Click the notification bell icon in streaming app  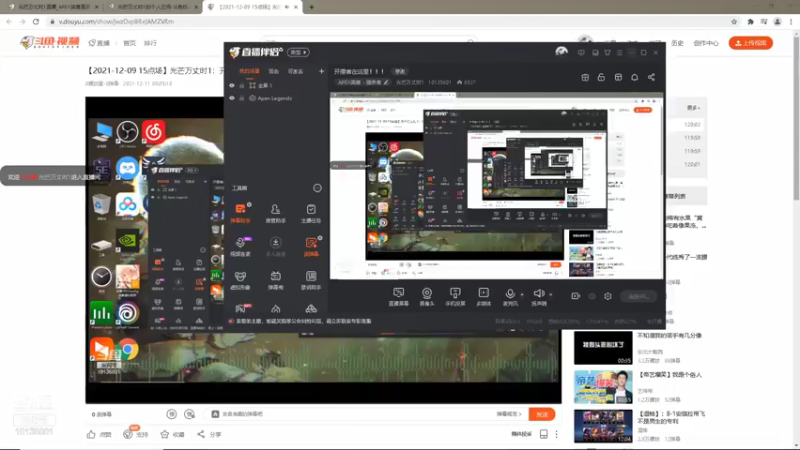635,77
